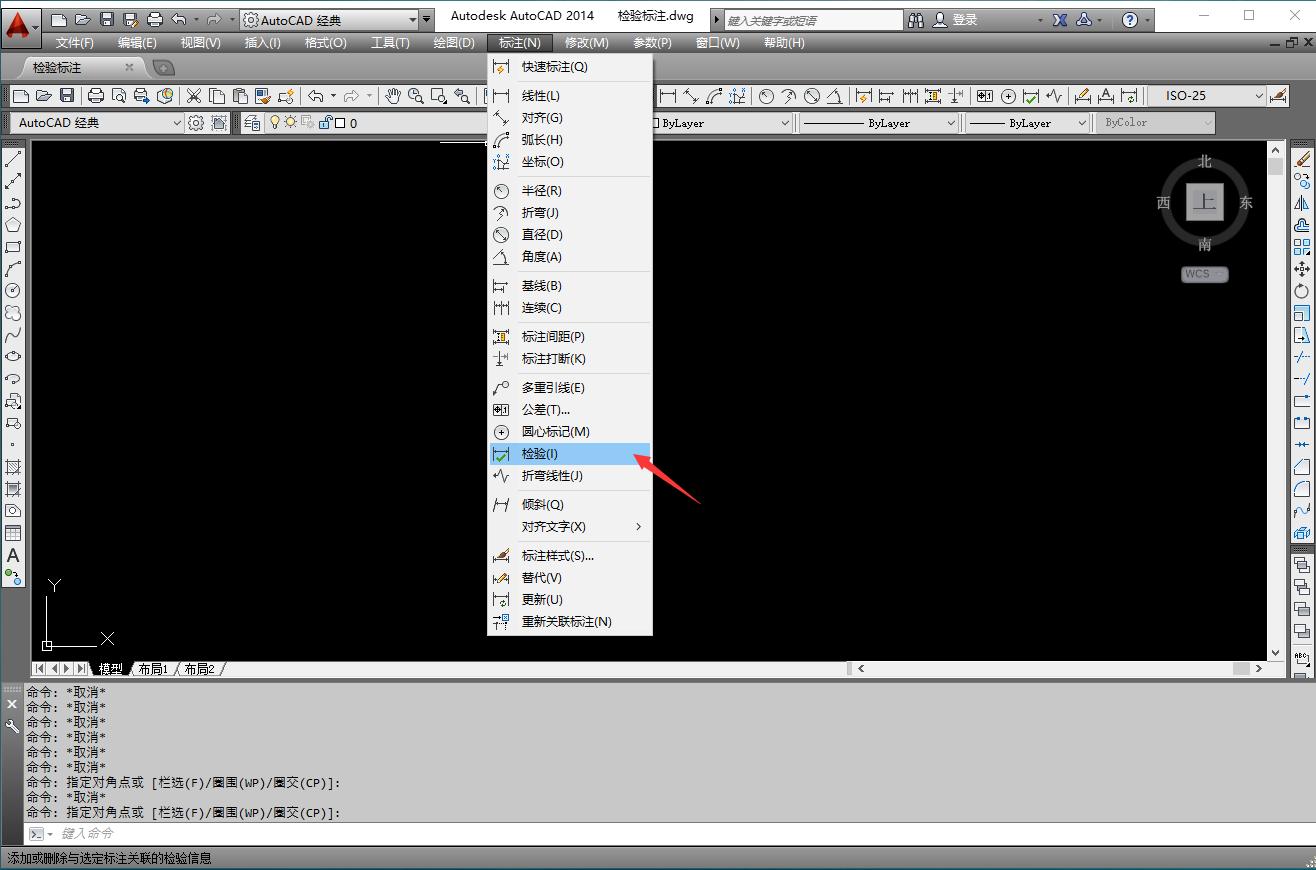Click the Erase tool in right toolbar

[x=1302, y=159]
